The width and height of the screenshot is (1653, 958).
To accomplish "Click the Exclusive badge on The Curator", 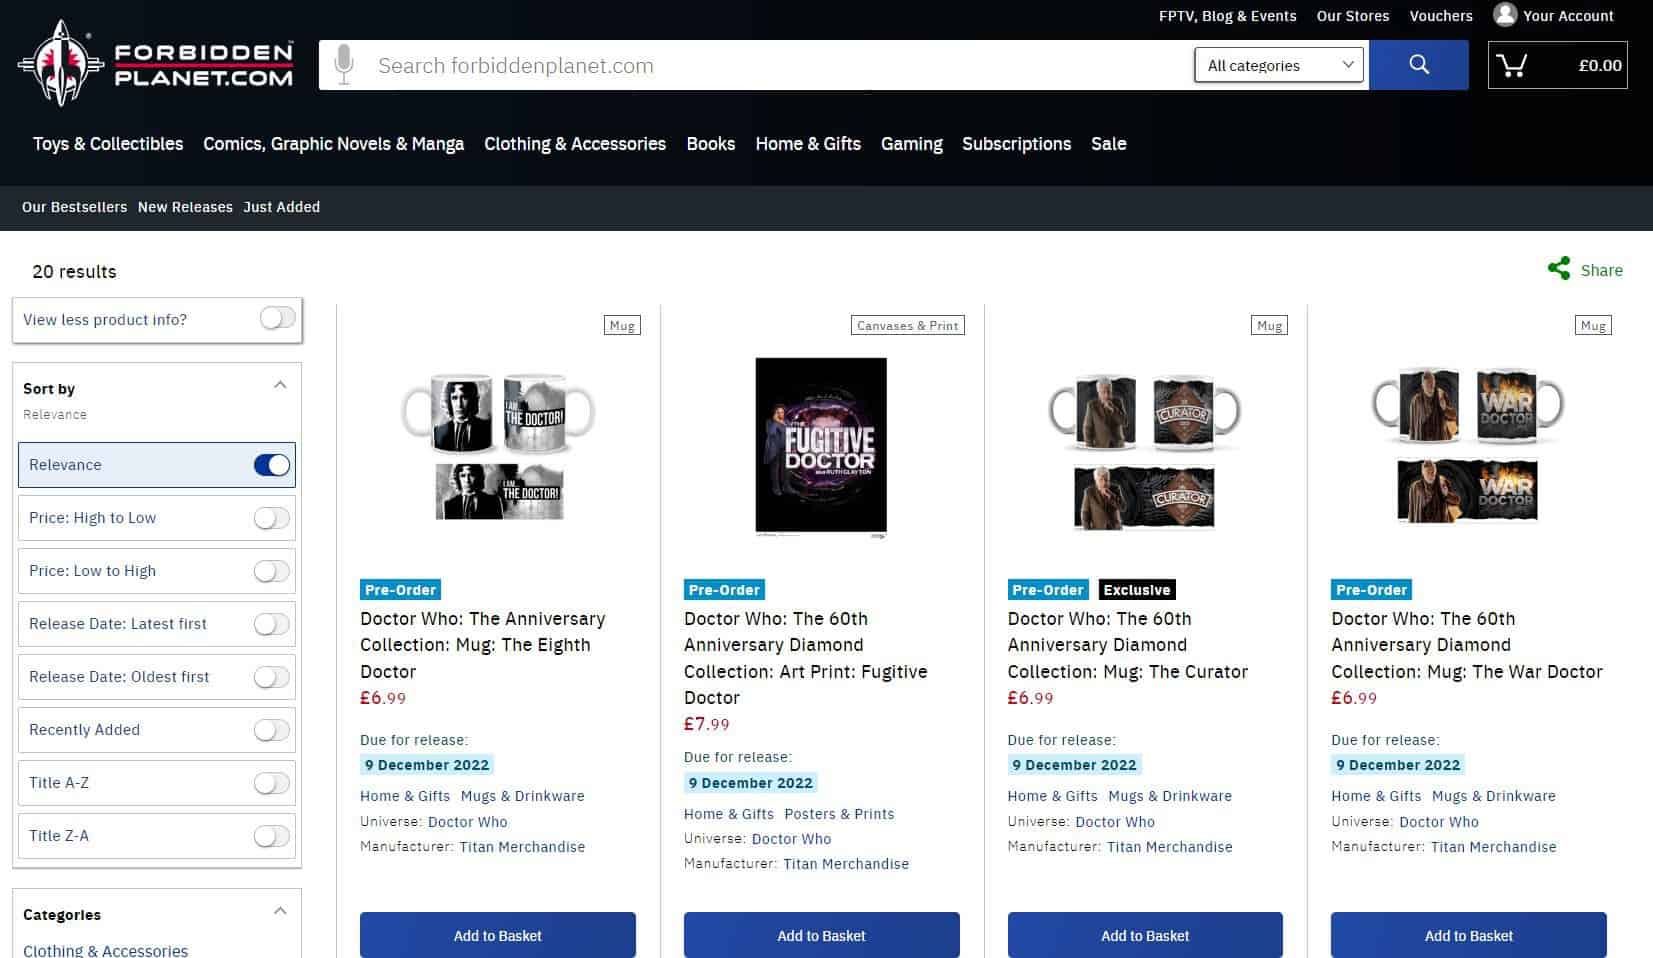I will pyautogui.click(x=1137, y=590).
